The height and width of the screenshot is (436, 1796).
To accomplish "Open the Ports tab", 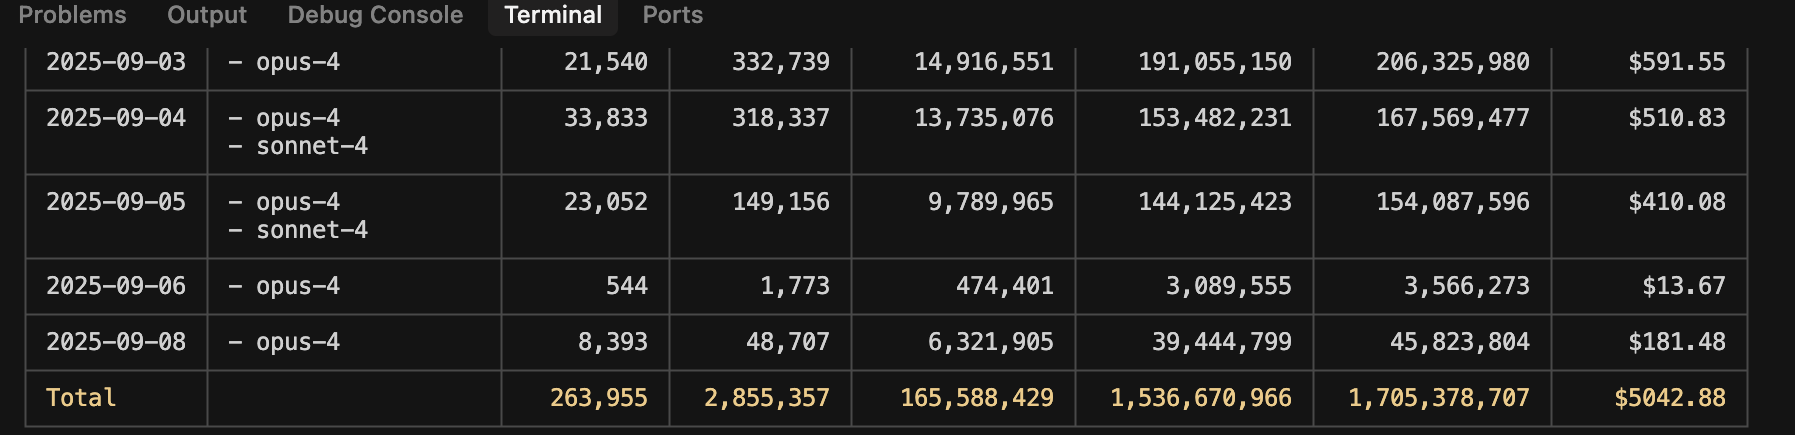I will [672, 15].
